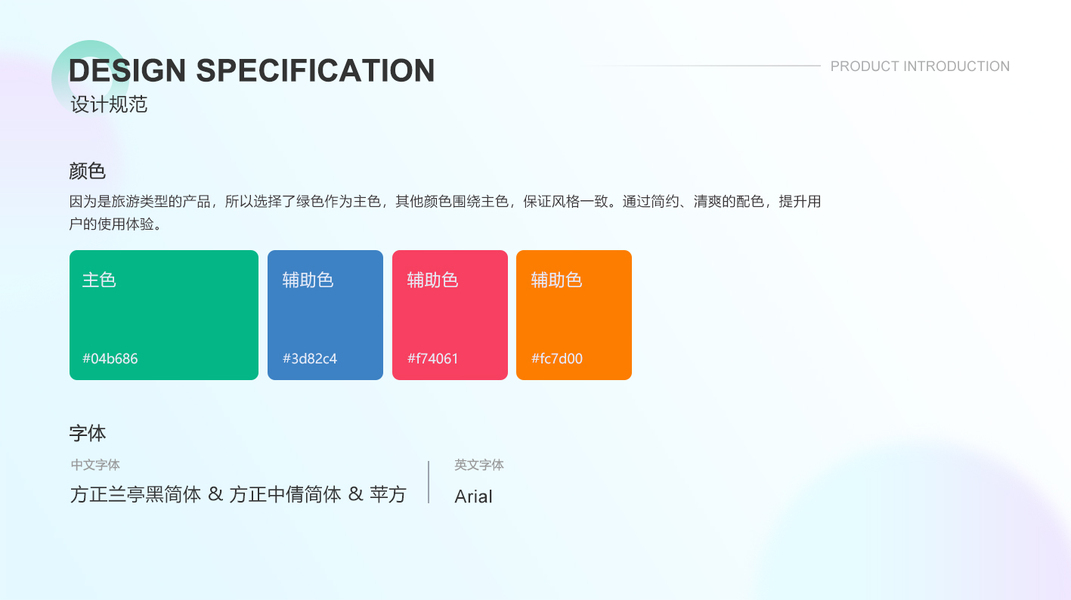Click the #fc7d00 hex code text
This screenshot has height=600, width=1071.
(557, 359)
